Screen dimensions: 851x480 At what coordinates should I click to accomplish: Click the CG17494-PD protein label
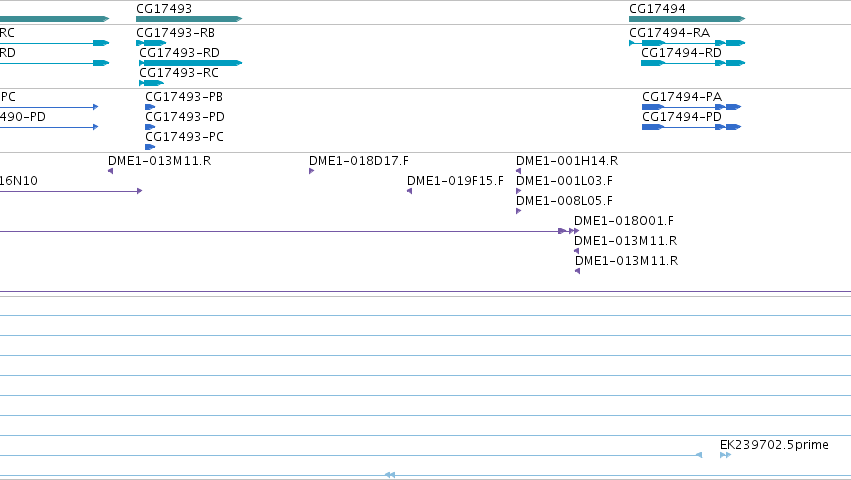point(682,117)
